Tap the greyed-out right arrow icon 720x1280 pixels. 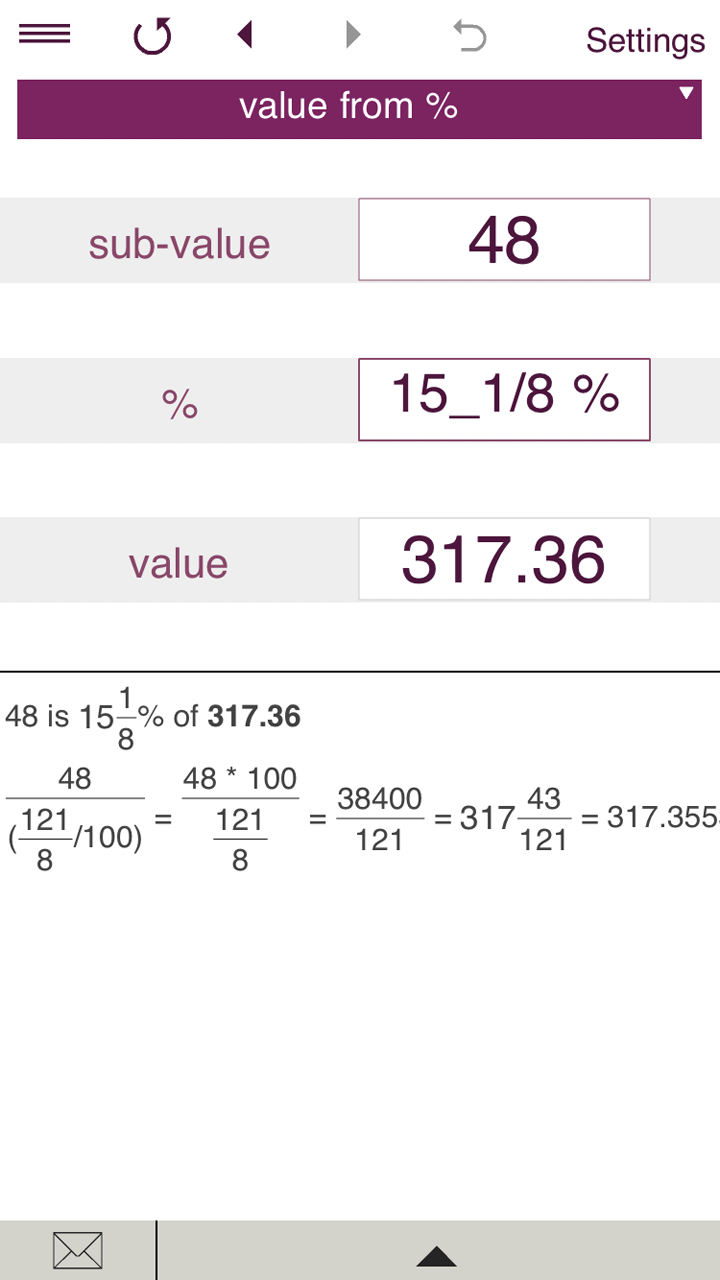point(352,36)
